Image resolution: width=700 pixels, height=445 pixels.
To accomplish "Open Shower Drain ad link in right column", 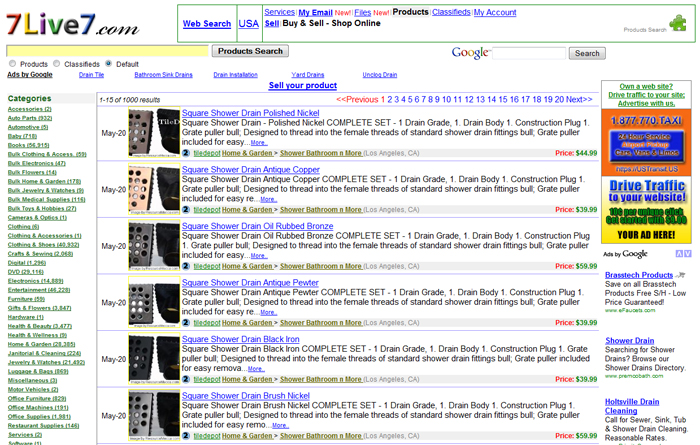I will tap(629, 341).
